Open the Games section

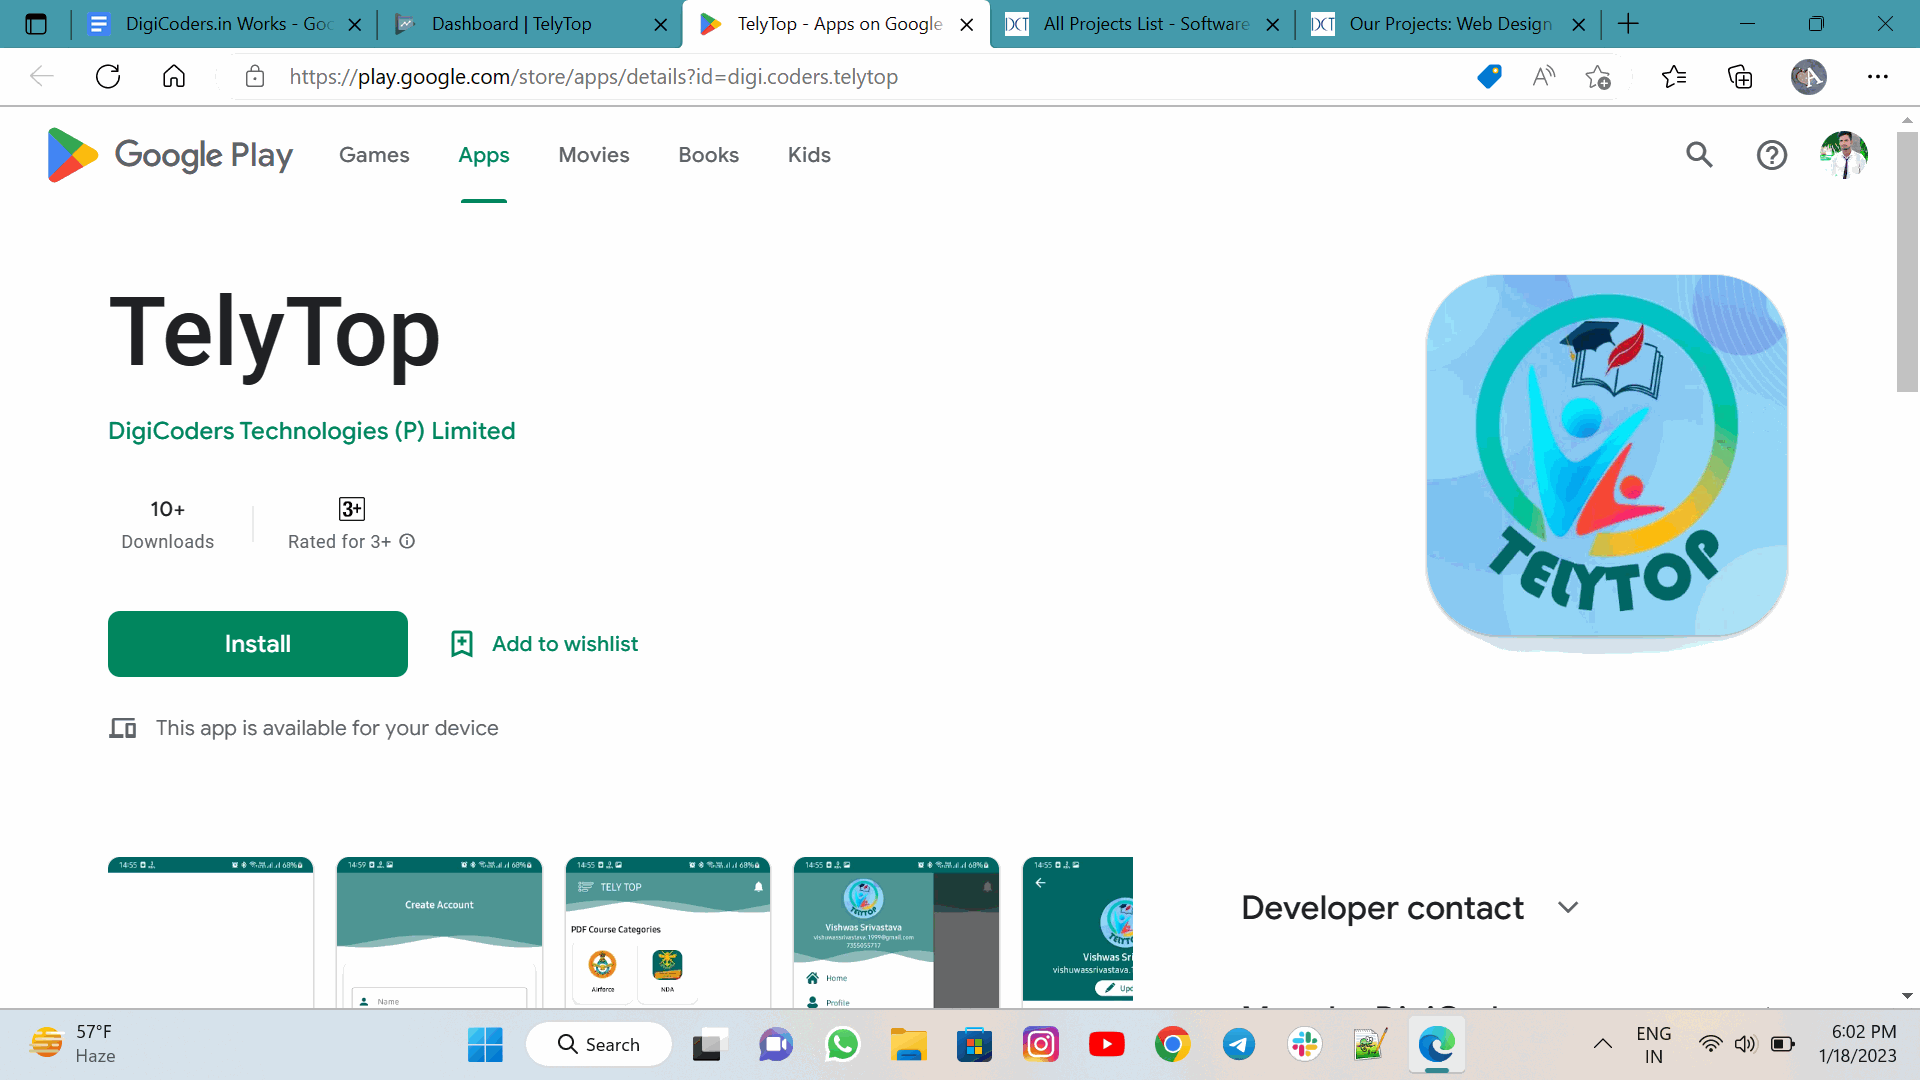(x=374, y=155)
